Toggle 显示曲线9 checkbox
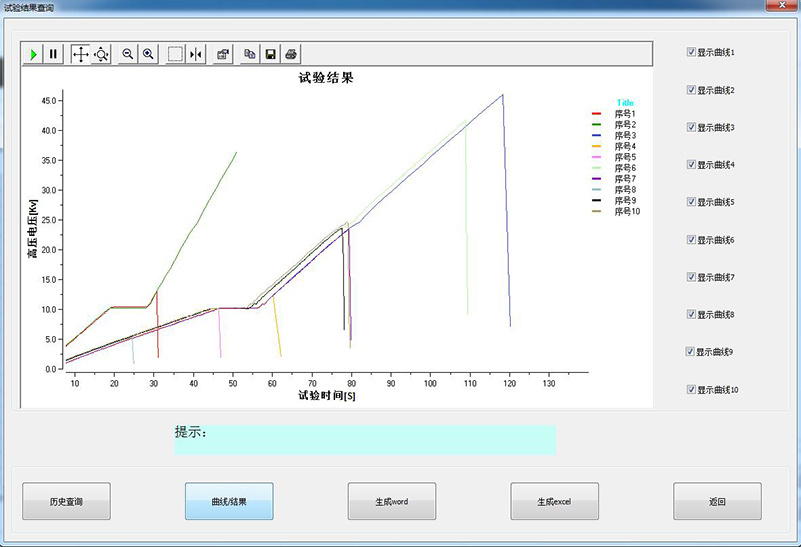This screenshot has width=801, height=547. click(x=690, y=351)
